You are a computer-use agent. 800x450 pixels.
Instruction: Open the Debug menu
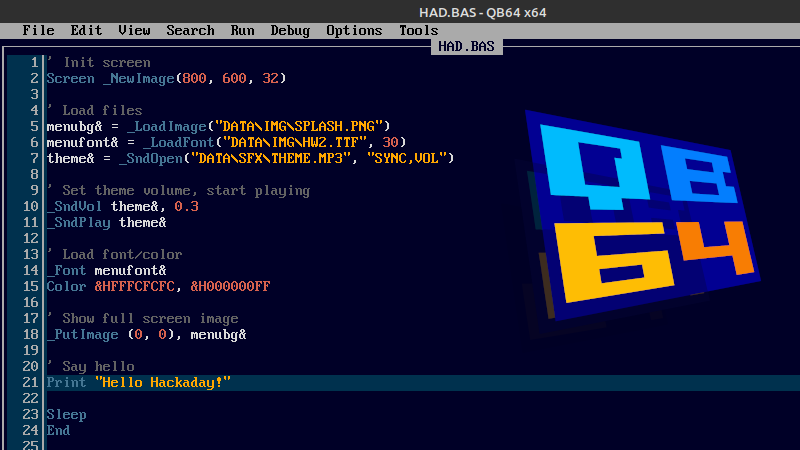[290, 30]
